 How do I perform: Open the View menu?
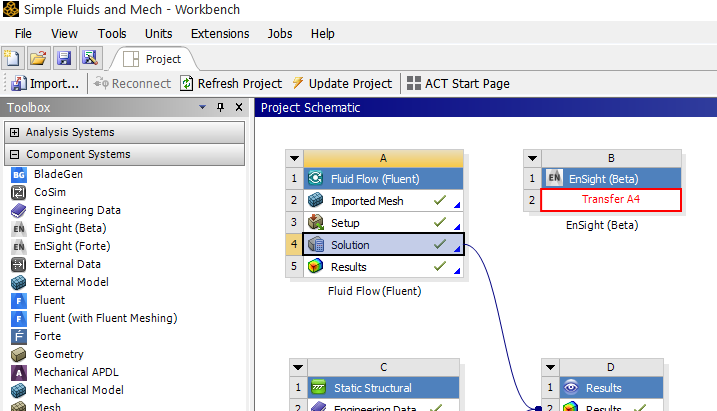coord(64,34)
